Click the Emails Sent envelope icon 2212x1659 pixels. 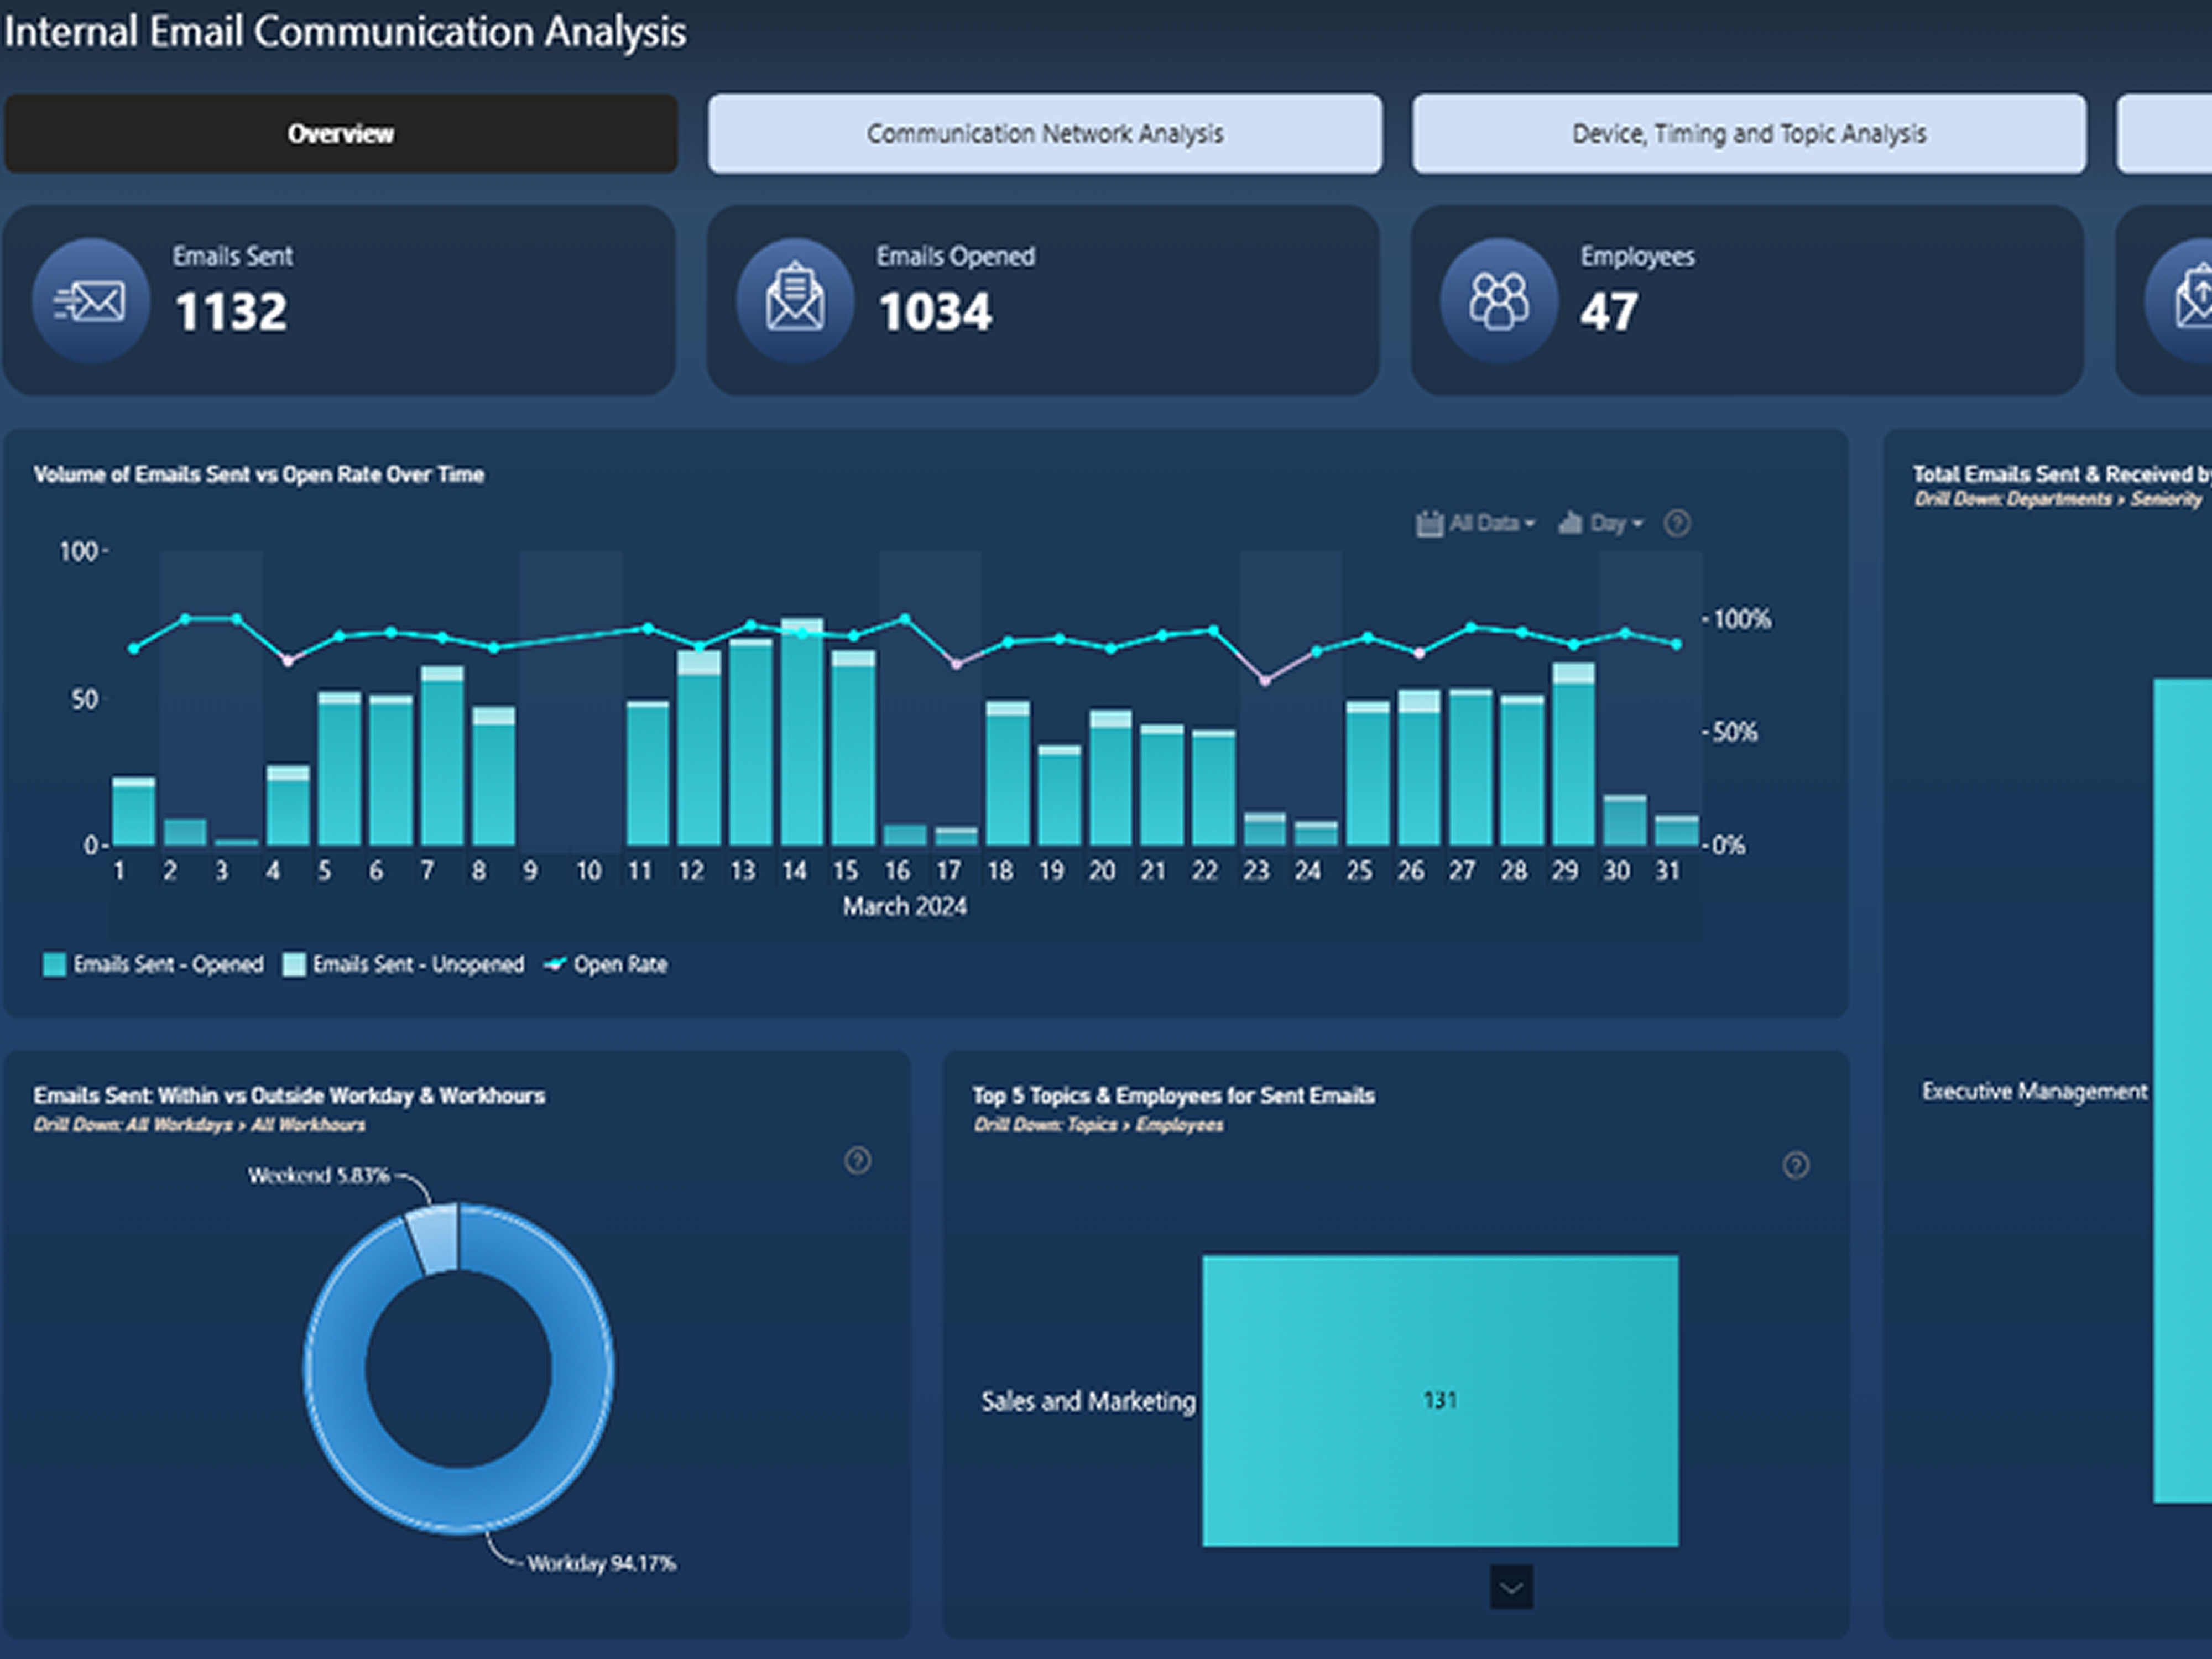91,300
